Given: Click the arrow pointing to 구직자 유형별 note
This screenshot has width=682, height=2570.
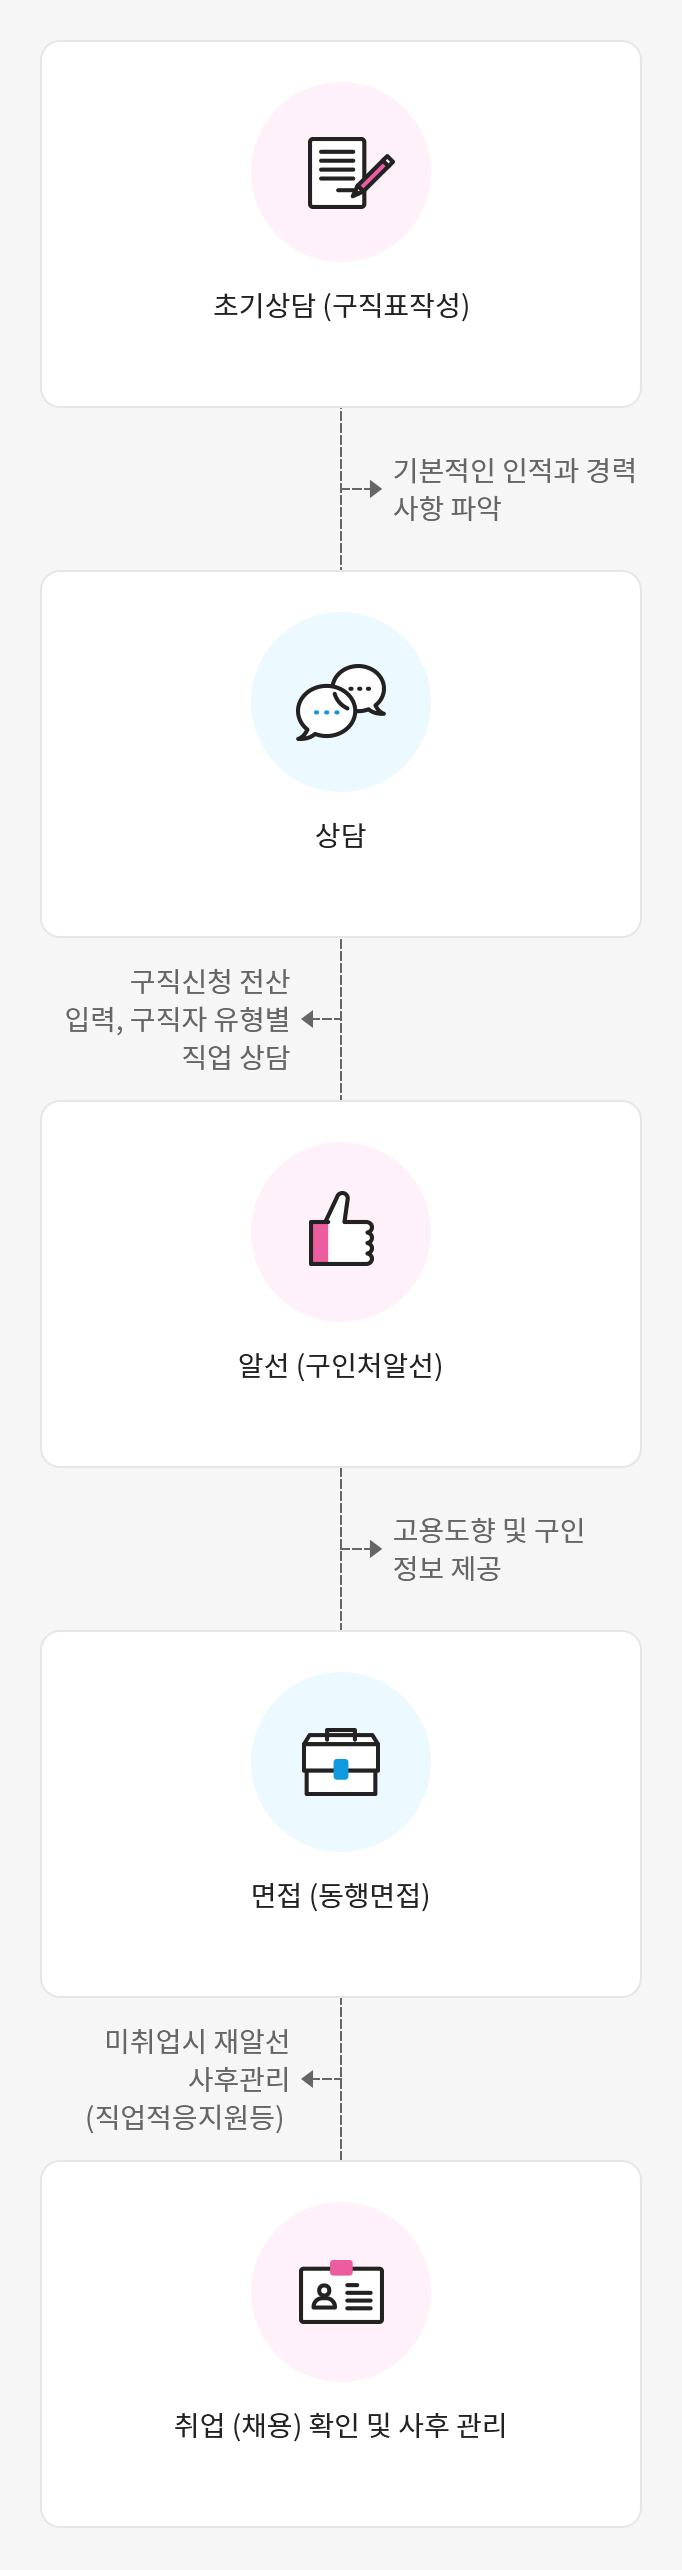Looking at the screenshot, I should [309, 1019].
